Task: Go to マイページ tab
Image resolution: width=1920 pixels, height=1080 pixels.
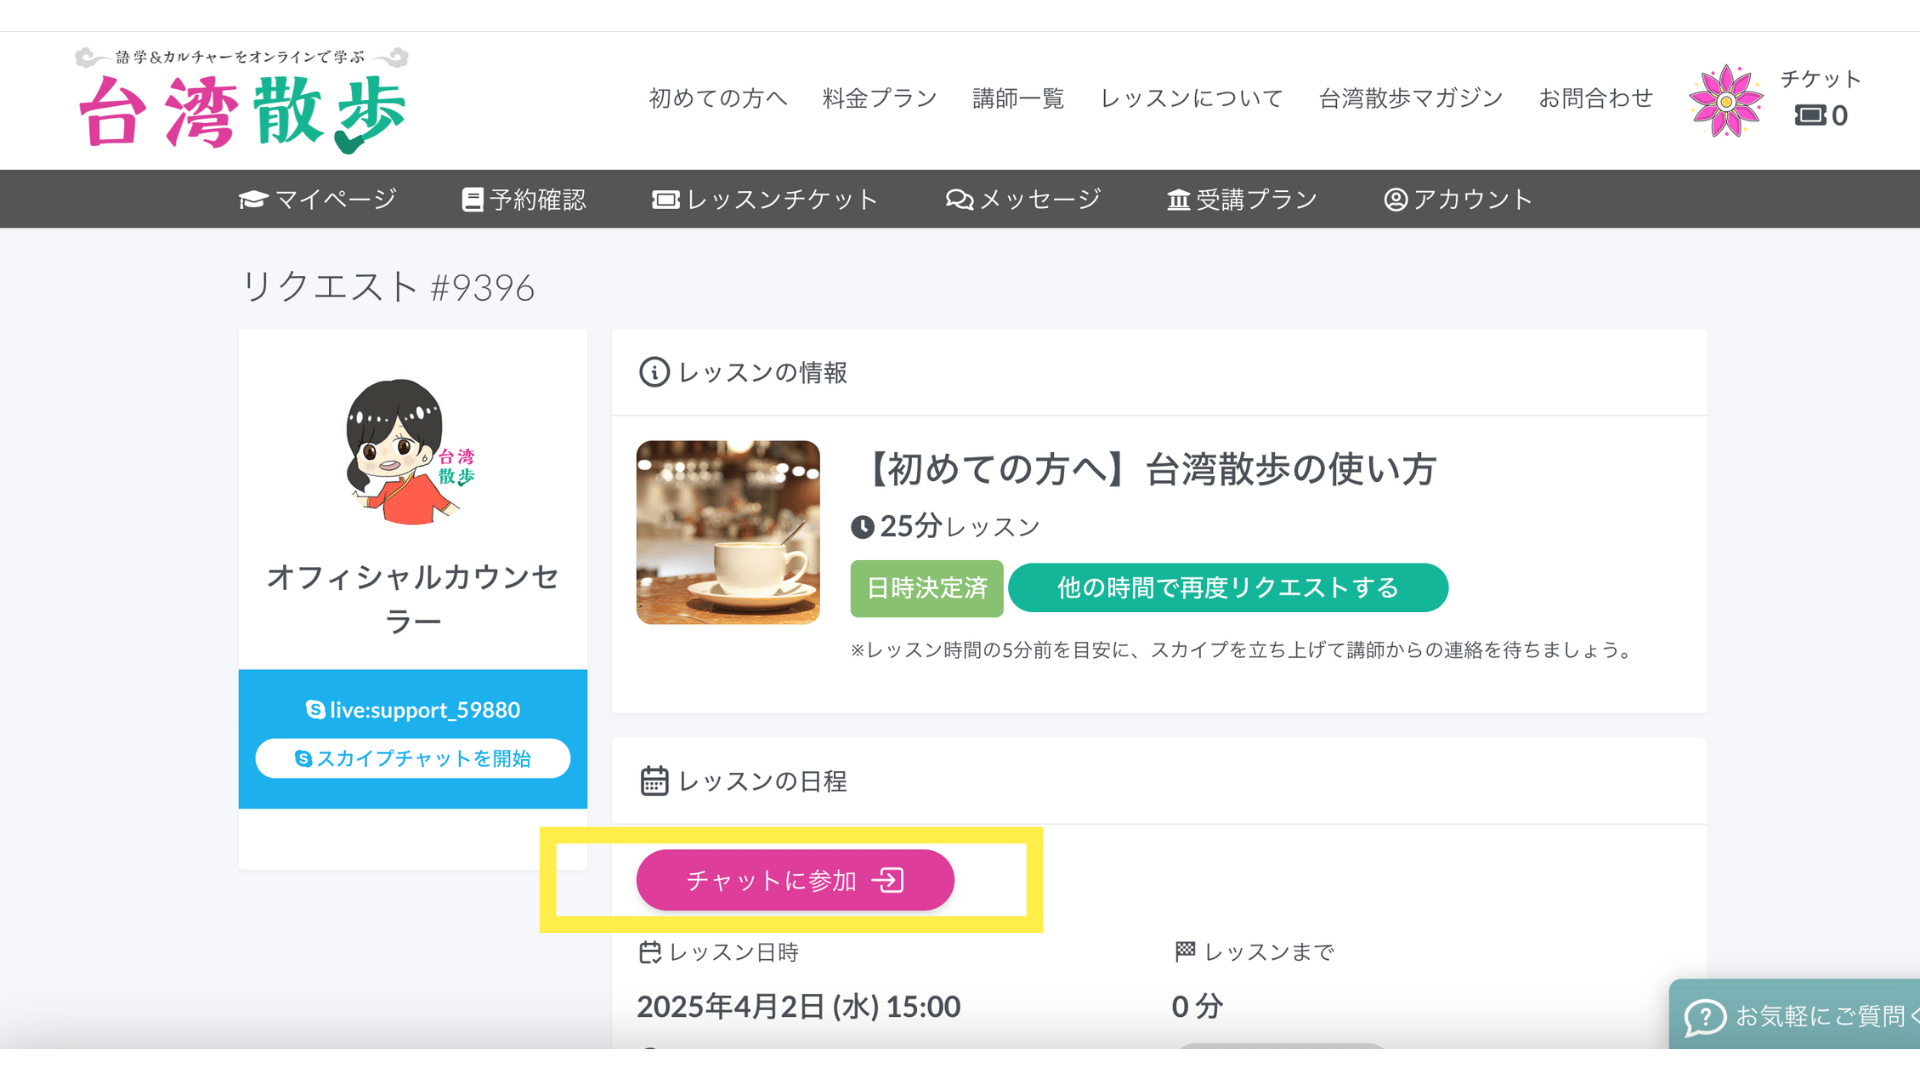Action: click(x=318, y=200)
